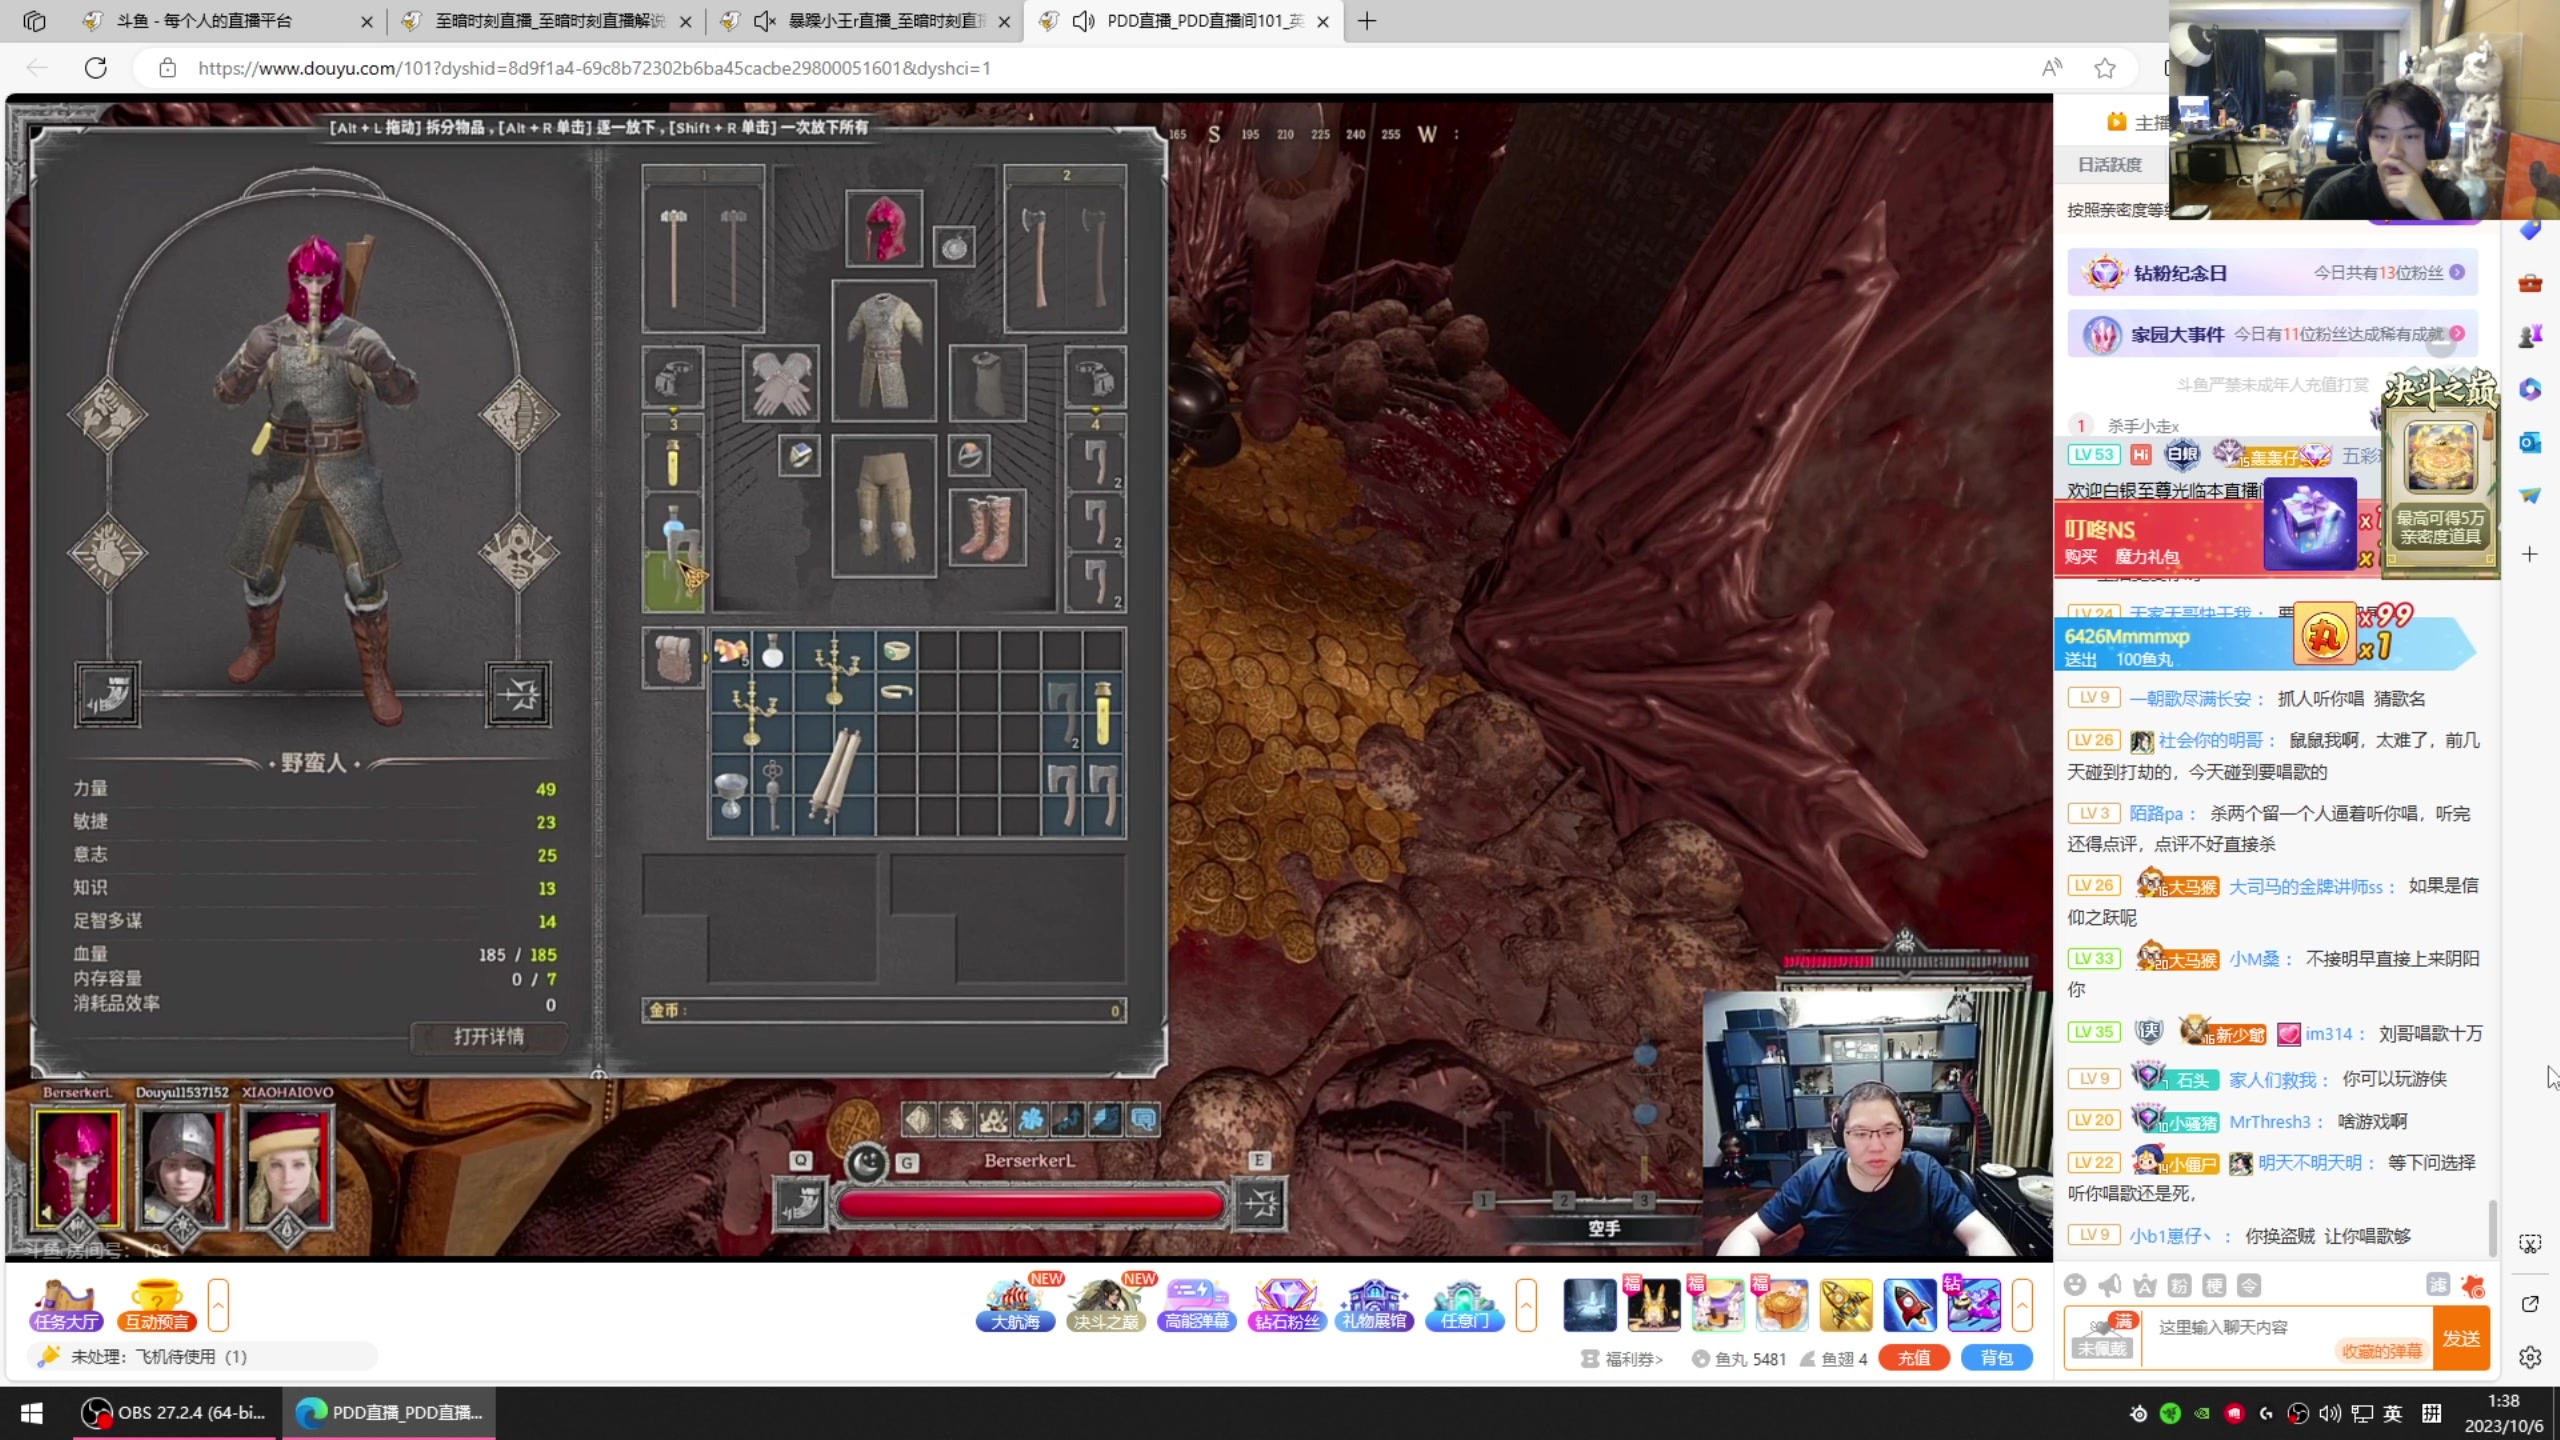
Task: Open the 互动预言 prediction icon
Action: [156, 1304]
